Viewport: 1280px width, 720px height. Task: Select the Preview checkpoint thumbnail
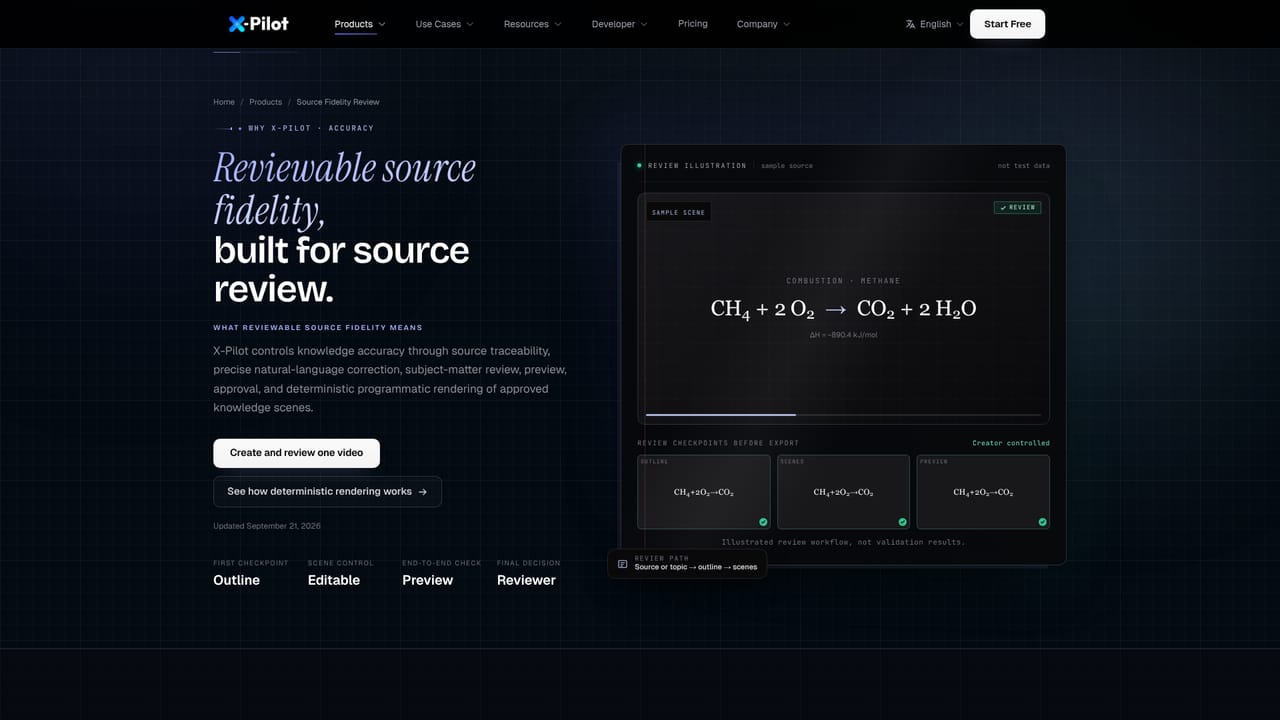click(983, 492)
